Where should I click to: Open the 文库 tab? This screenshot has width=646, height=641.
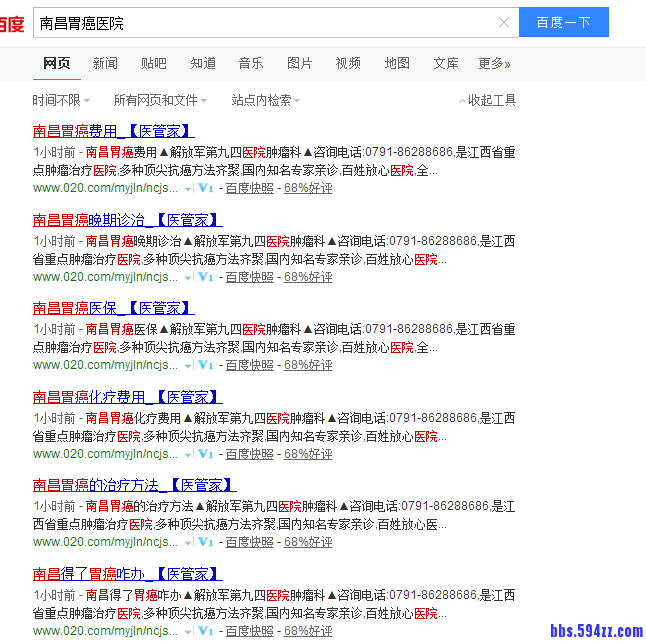point(446,63)
